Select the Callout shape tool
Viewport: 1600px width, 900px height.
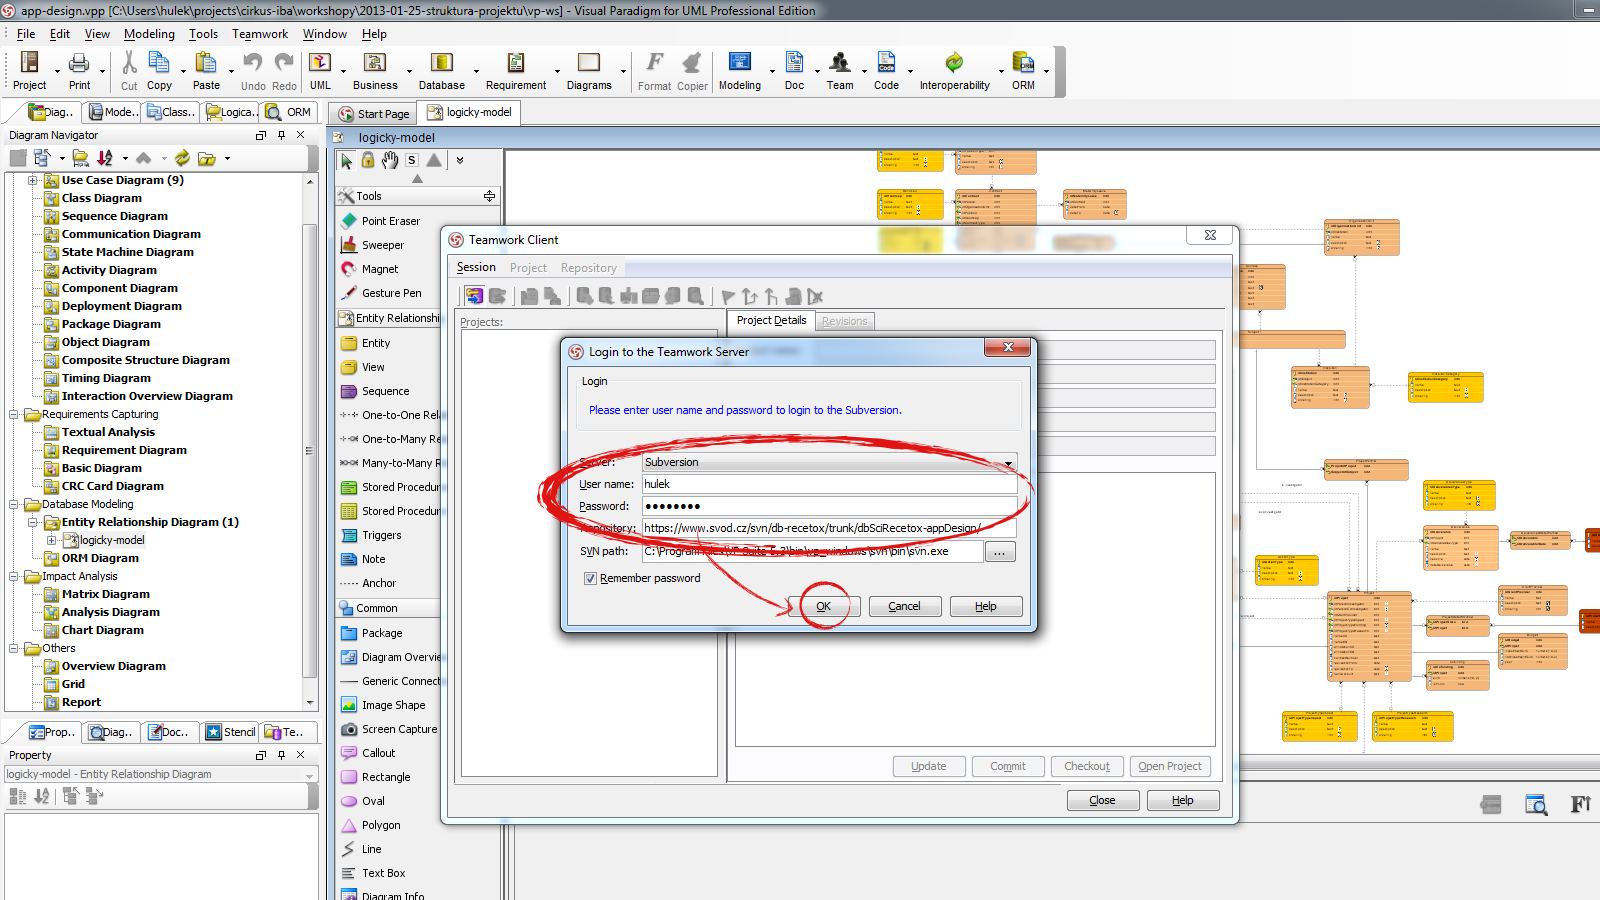pos(378,753)
